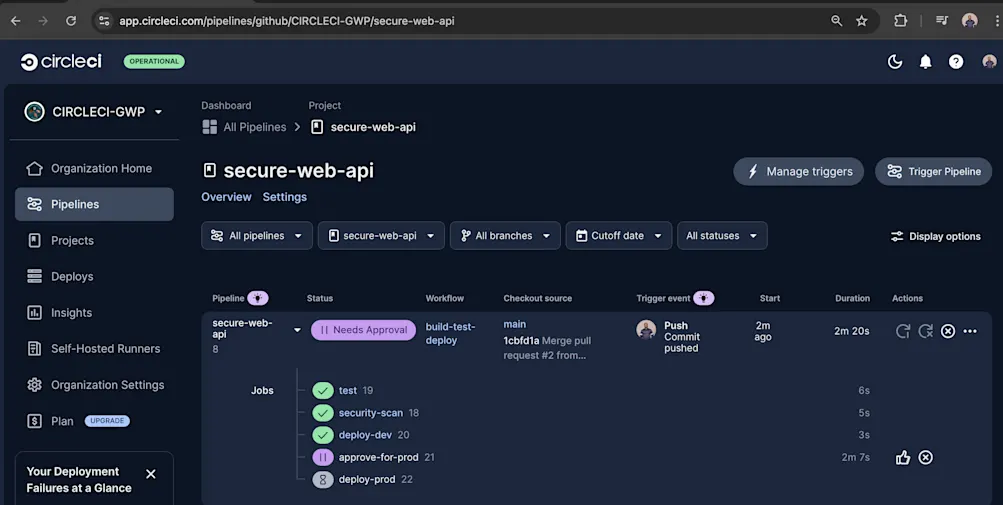This screenshot has width=1003, height=505.
Task: Open the test job
Action: point(348,390)
